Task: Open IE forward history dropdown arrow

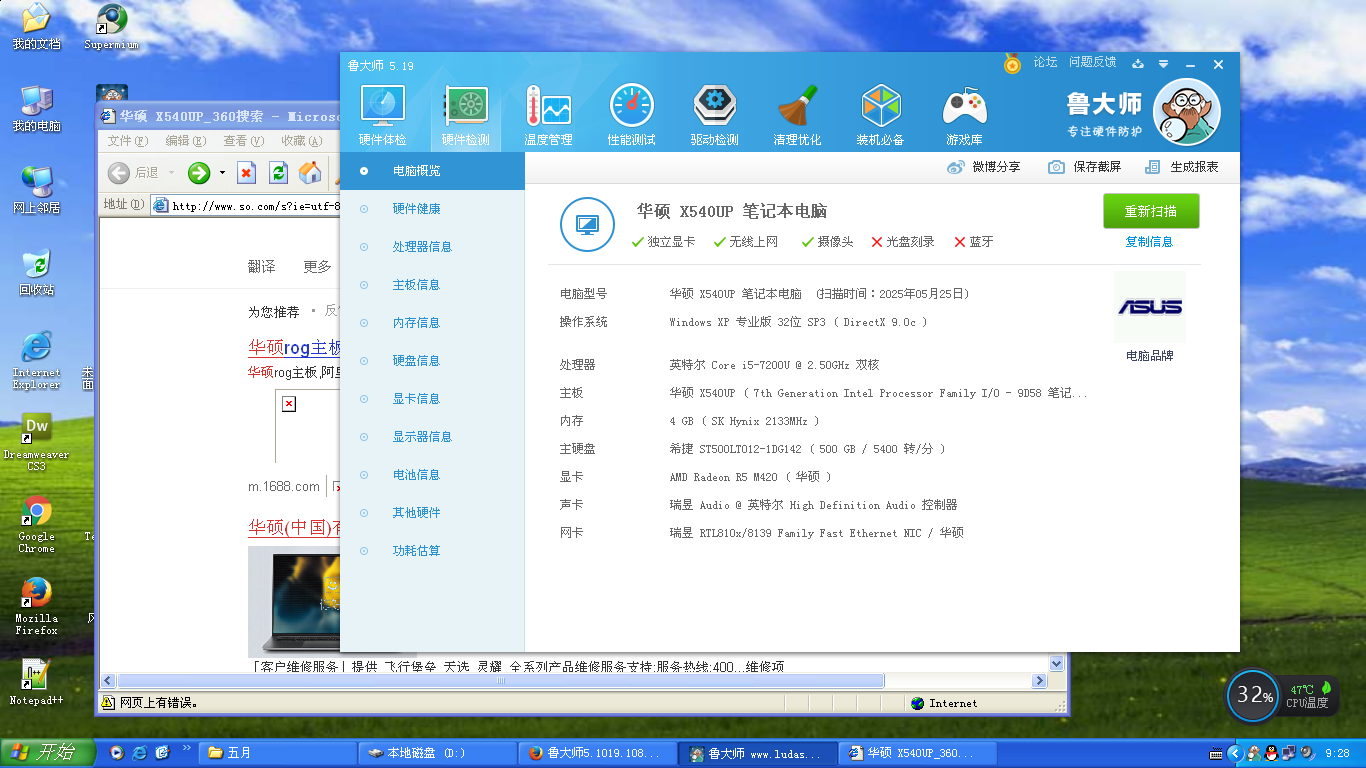Action: [x=222, y=173]
